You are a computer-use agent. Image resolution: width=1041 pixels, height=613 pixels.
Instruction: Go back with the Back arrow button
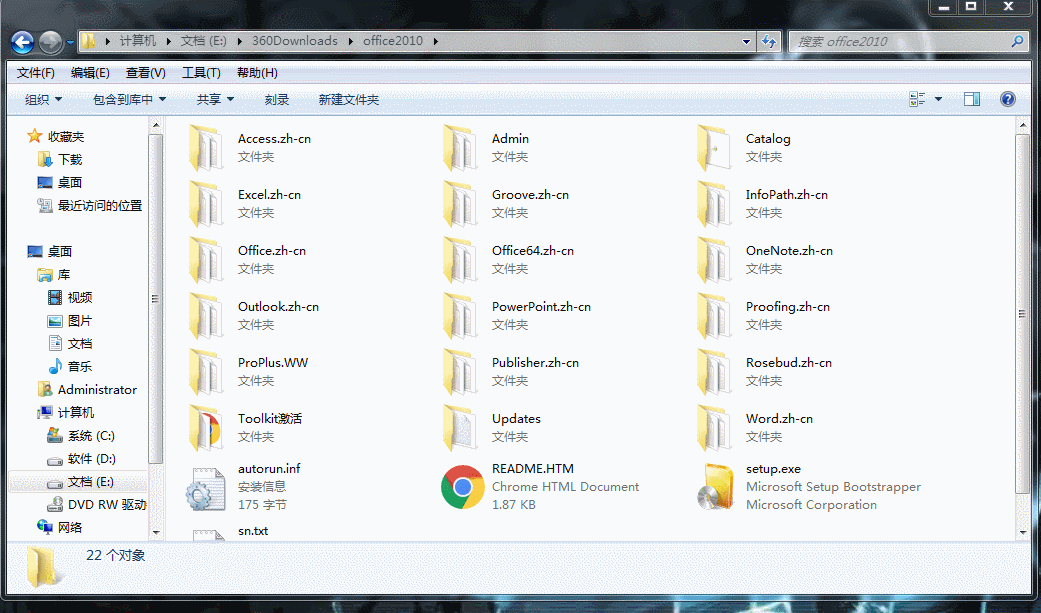coord(23,43)
